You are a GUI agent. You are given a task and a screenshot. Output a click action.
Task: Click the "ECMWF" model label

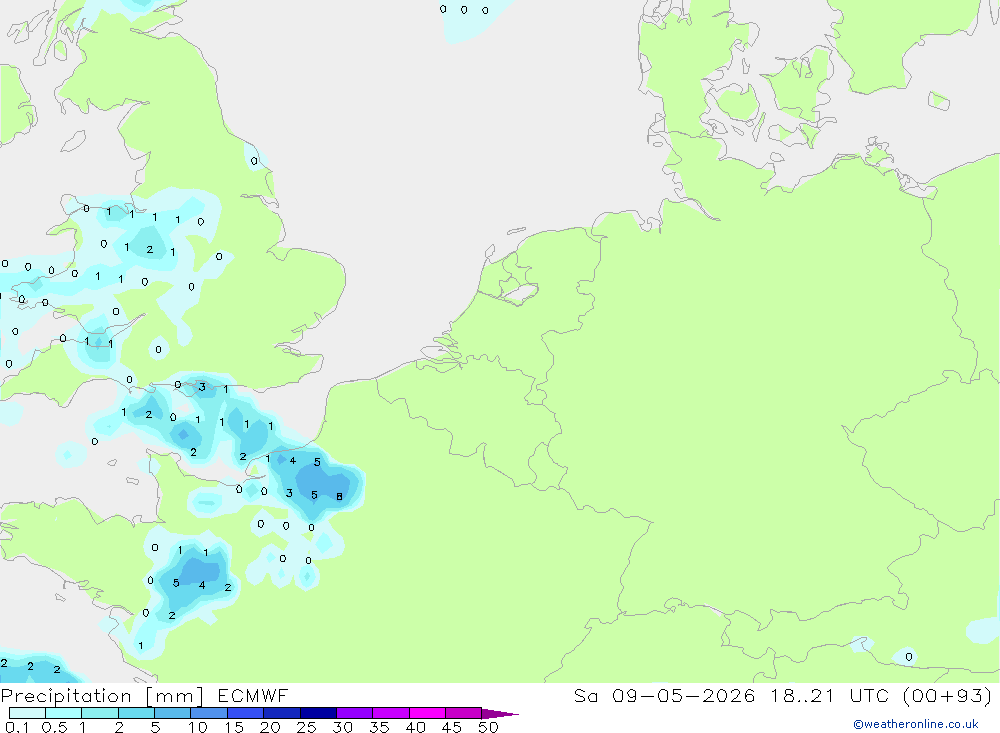click(253, 695)
